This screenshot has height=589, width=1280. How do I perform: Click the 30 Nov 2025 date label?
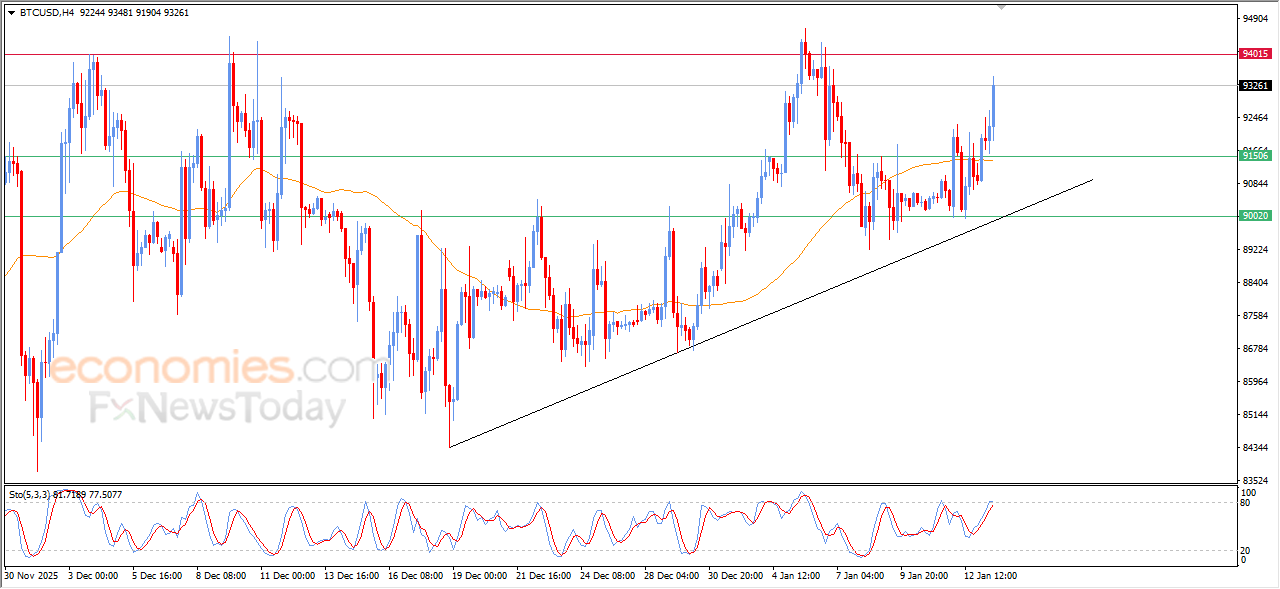coord(32,576)
